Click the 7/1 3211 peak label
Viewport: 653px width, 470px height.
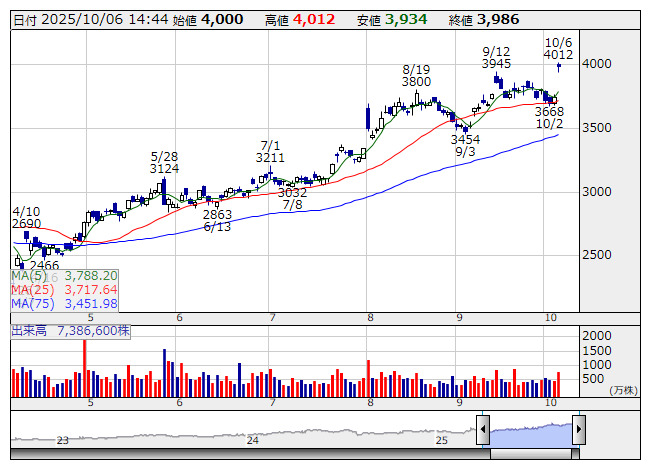[x=270, y=152]
